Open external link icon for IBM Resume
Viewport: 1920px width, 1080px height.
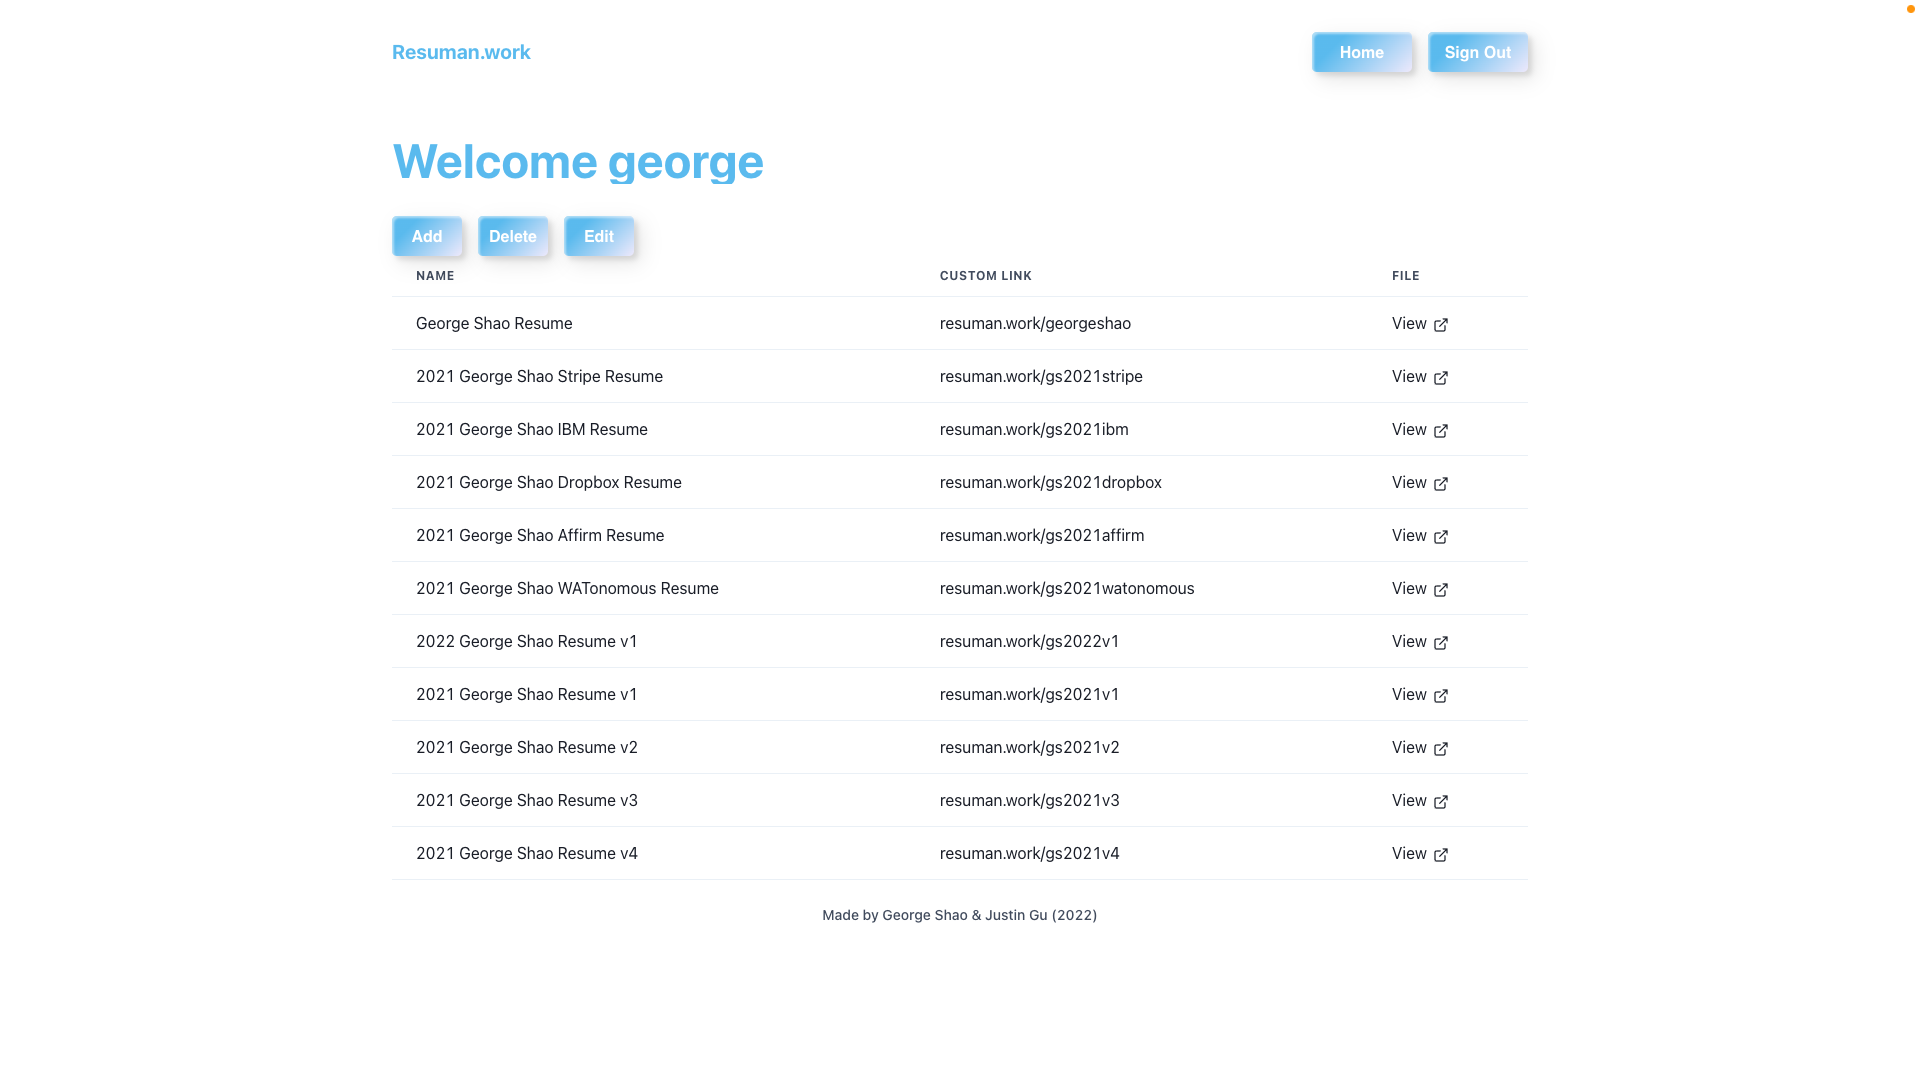tap(1440, 431)
